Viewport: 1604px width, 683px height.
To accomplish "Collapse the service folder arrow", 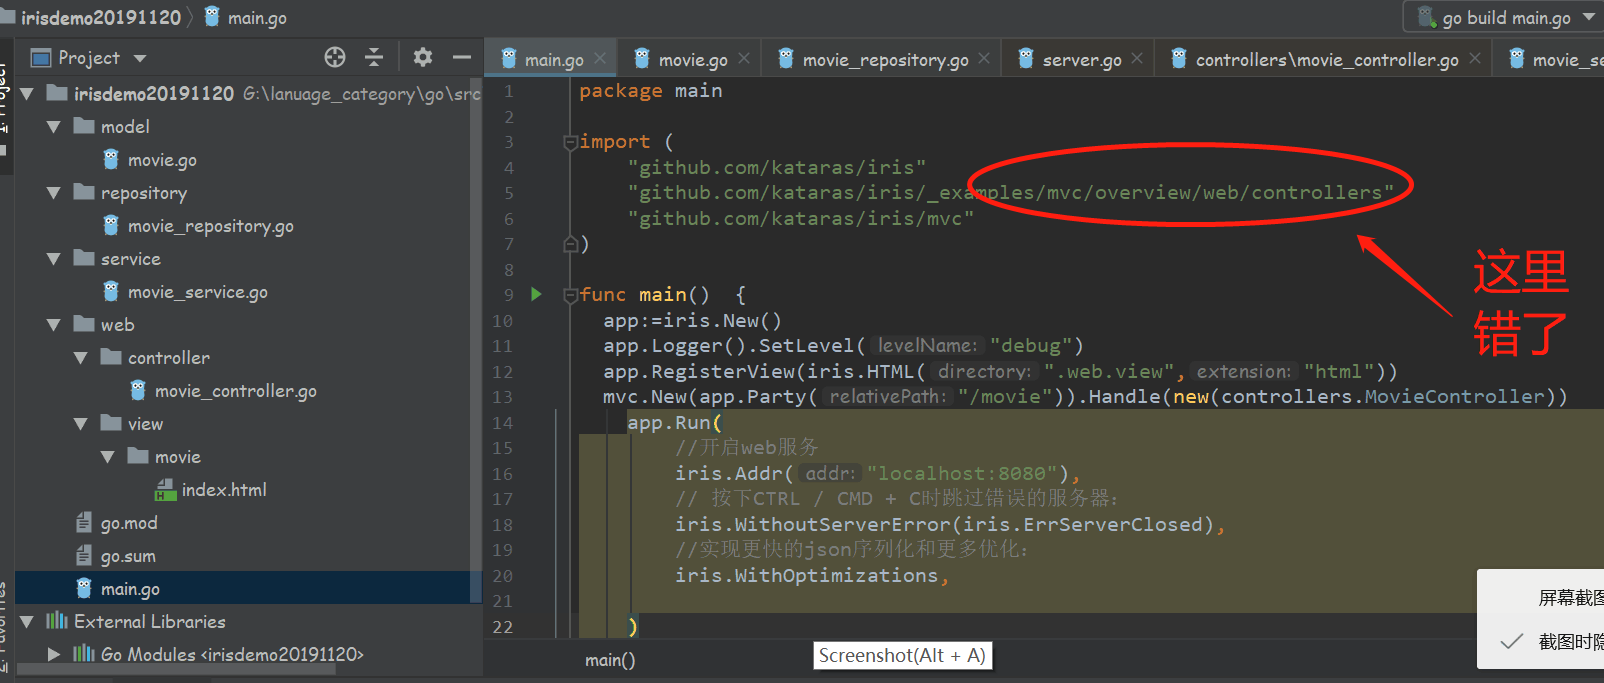I will [54, 259].
